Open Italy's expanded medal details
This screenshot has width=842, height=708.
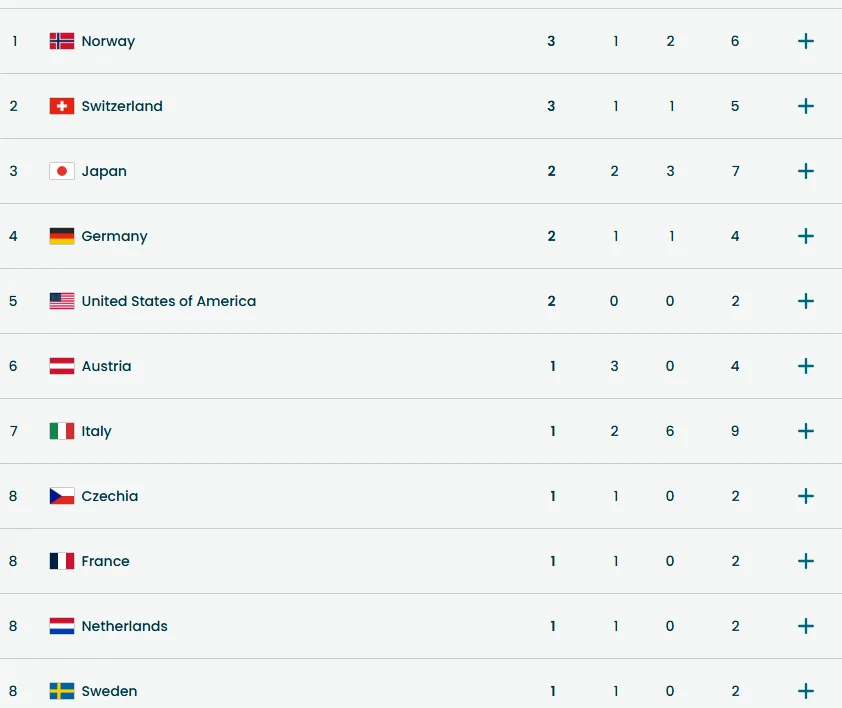806,431
